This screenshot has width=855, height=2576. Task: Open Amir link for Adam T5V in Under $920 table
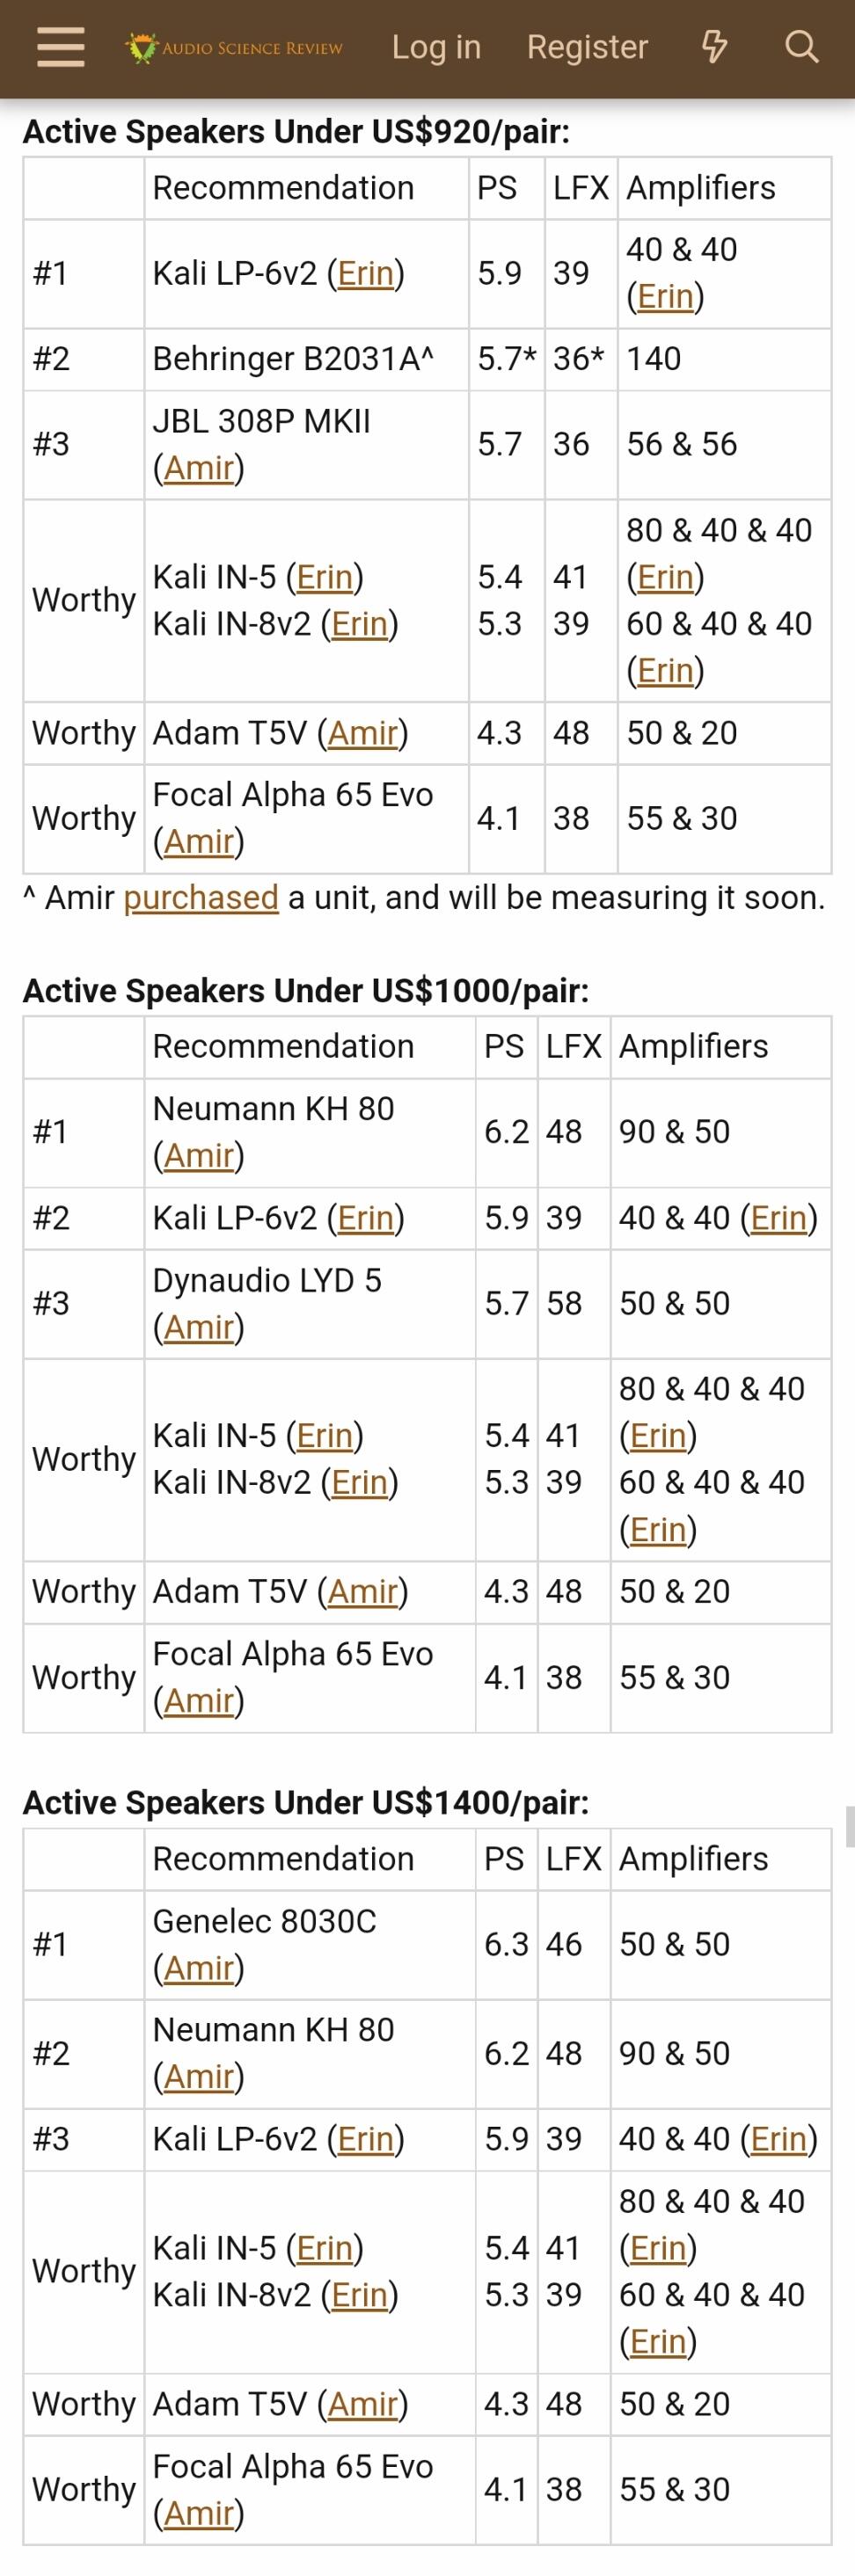pos(363,733)
